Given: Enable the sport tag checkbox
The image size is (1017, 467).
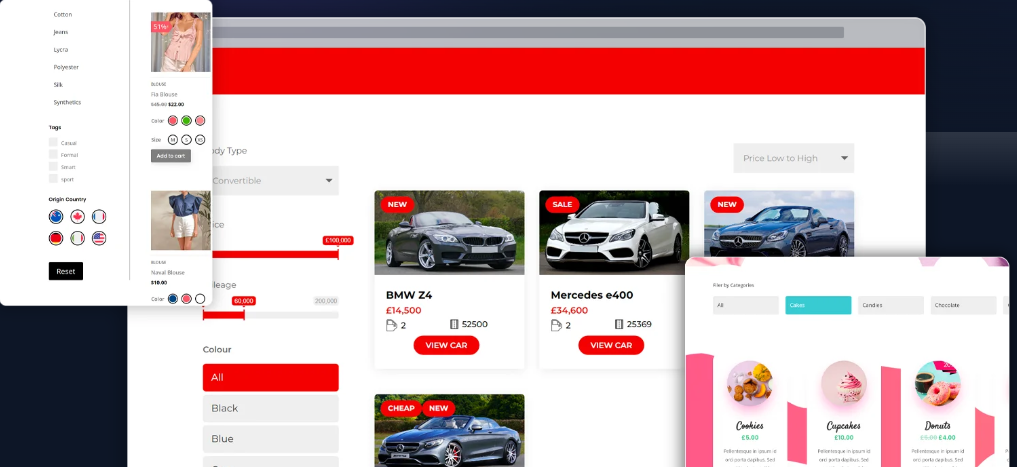Looking at the screenshot, I should (53, 178).
